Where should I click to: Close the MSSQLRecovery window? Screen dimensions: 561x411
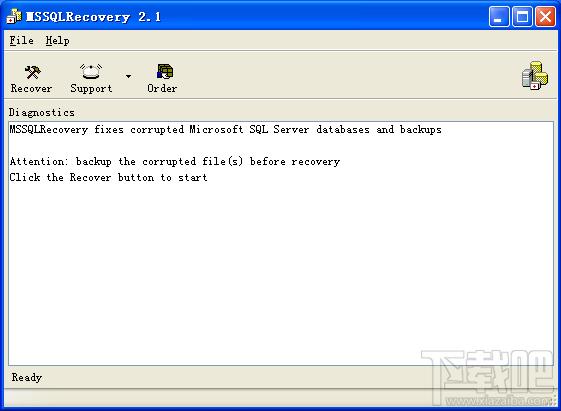click(545, 16)
